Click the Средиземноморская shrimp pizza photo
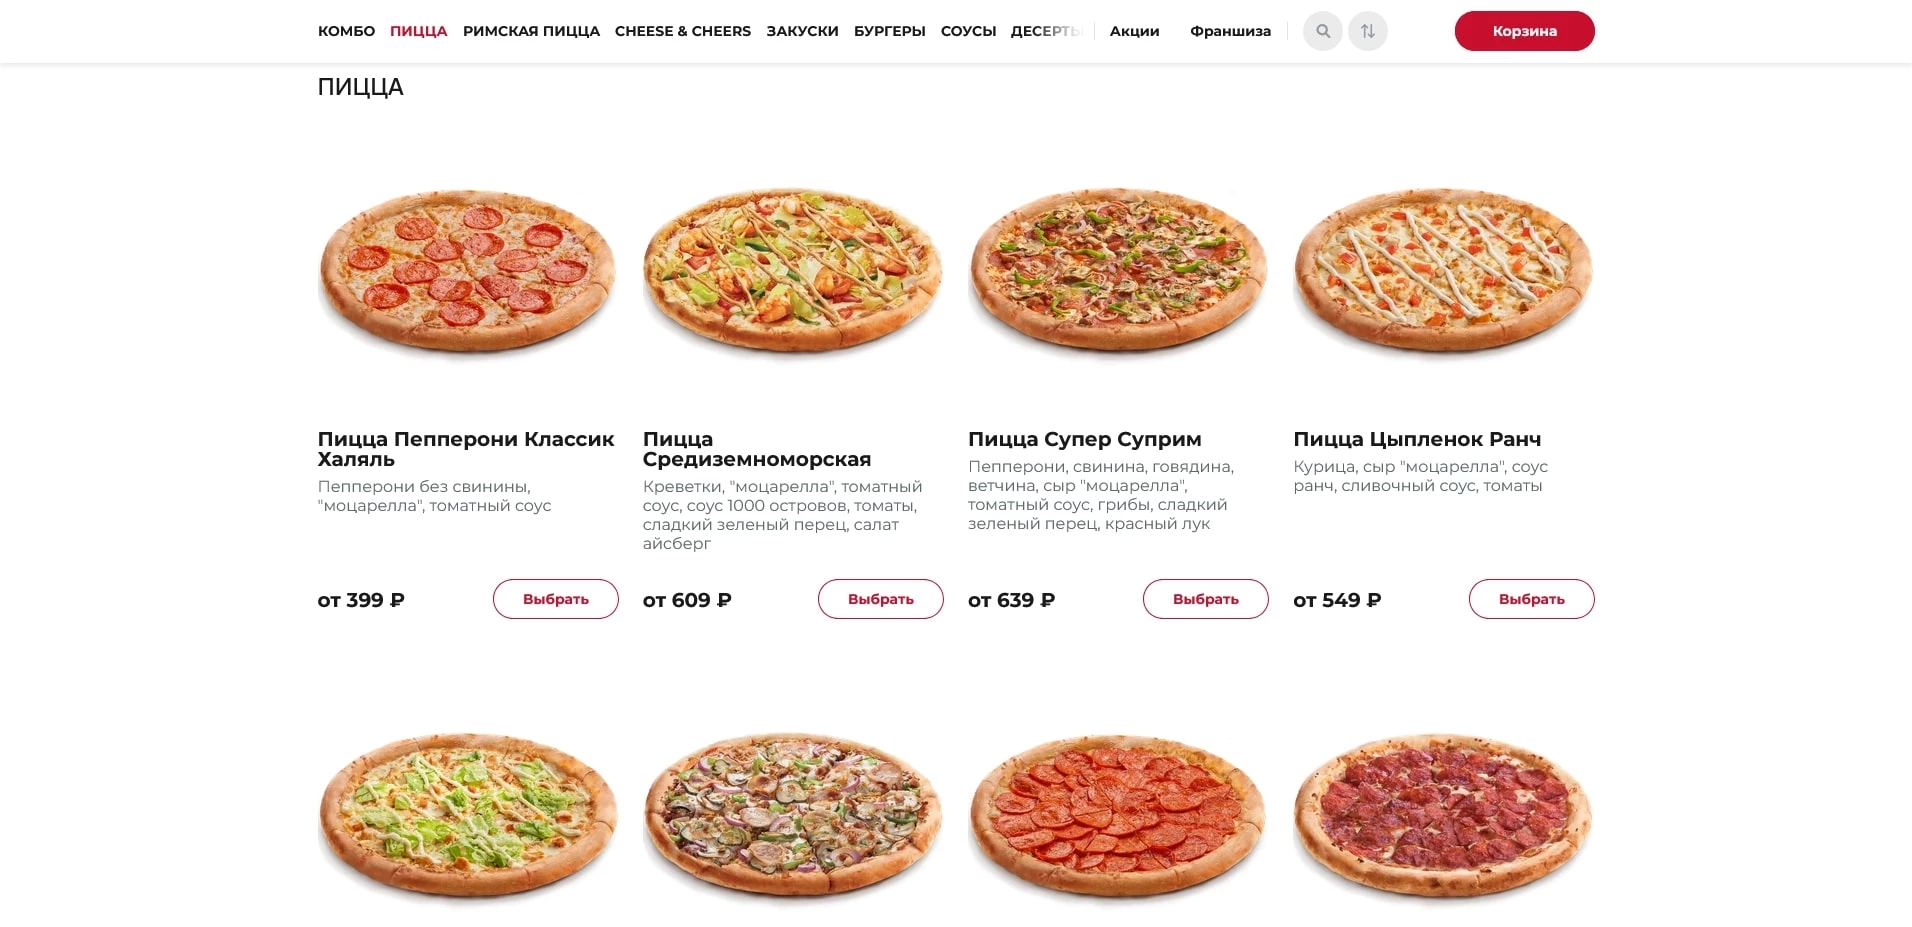This screenshot has height=927, width=1912. [792, 271]
